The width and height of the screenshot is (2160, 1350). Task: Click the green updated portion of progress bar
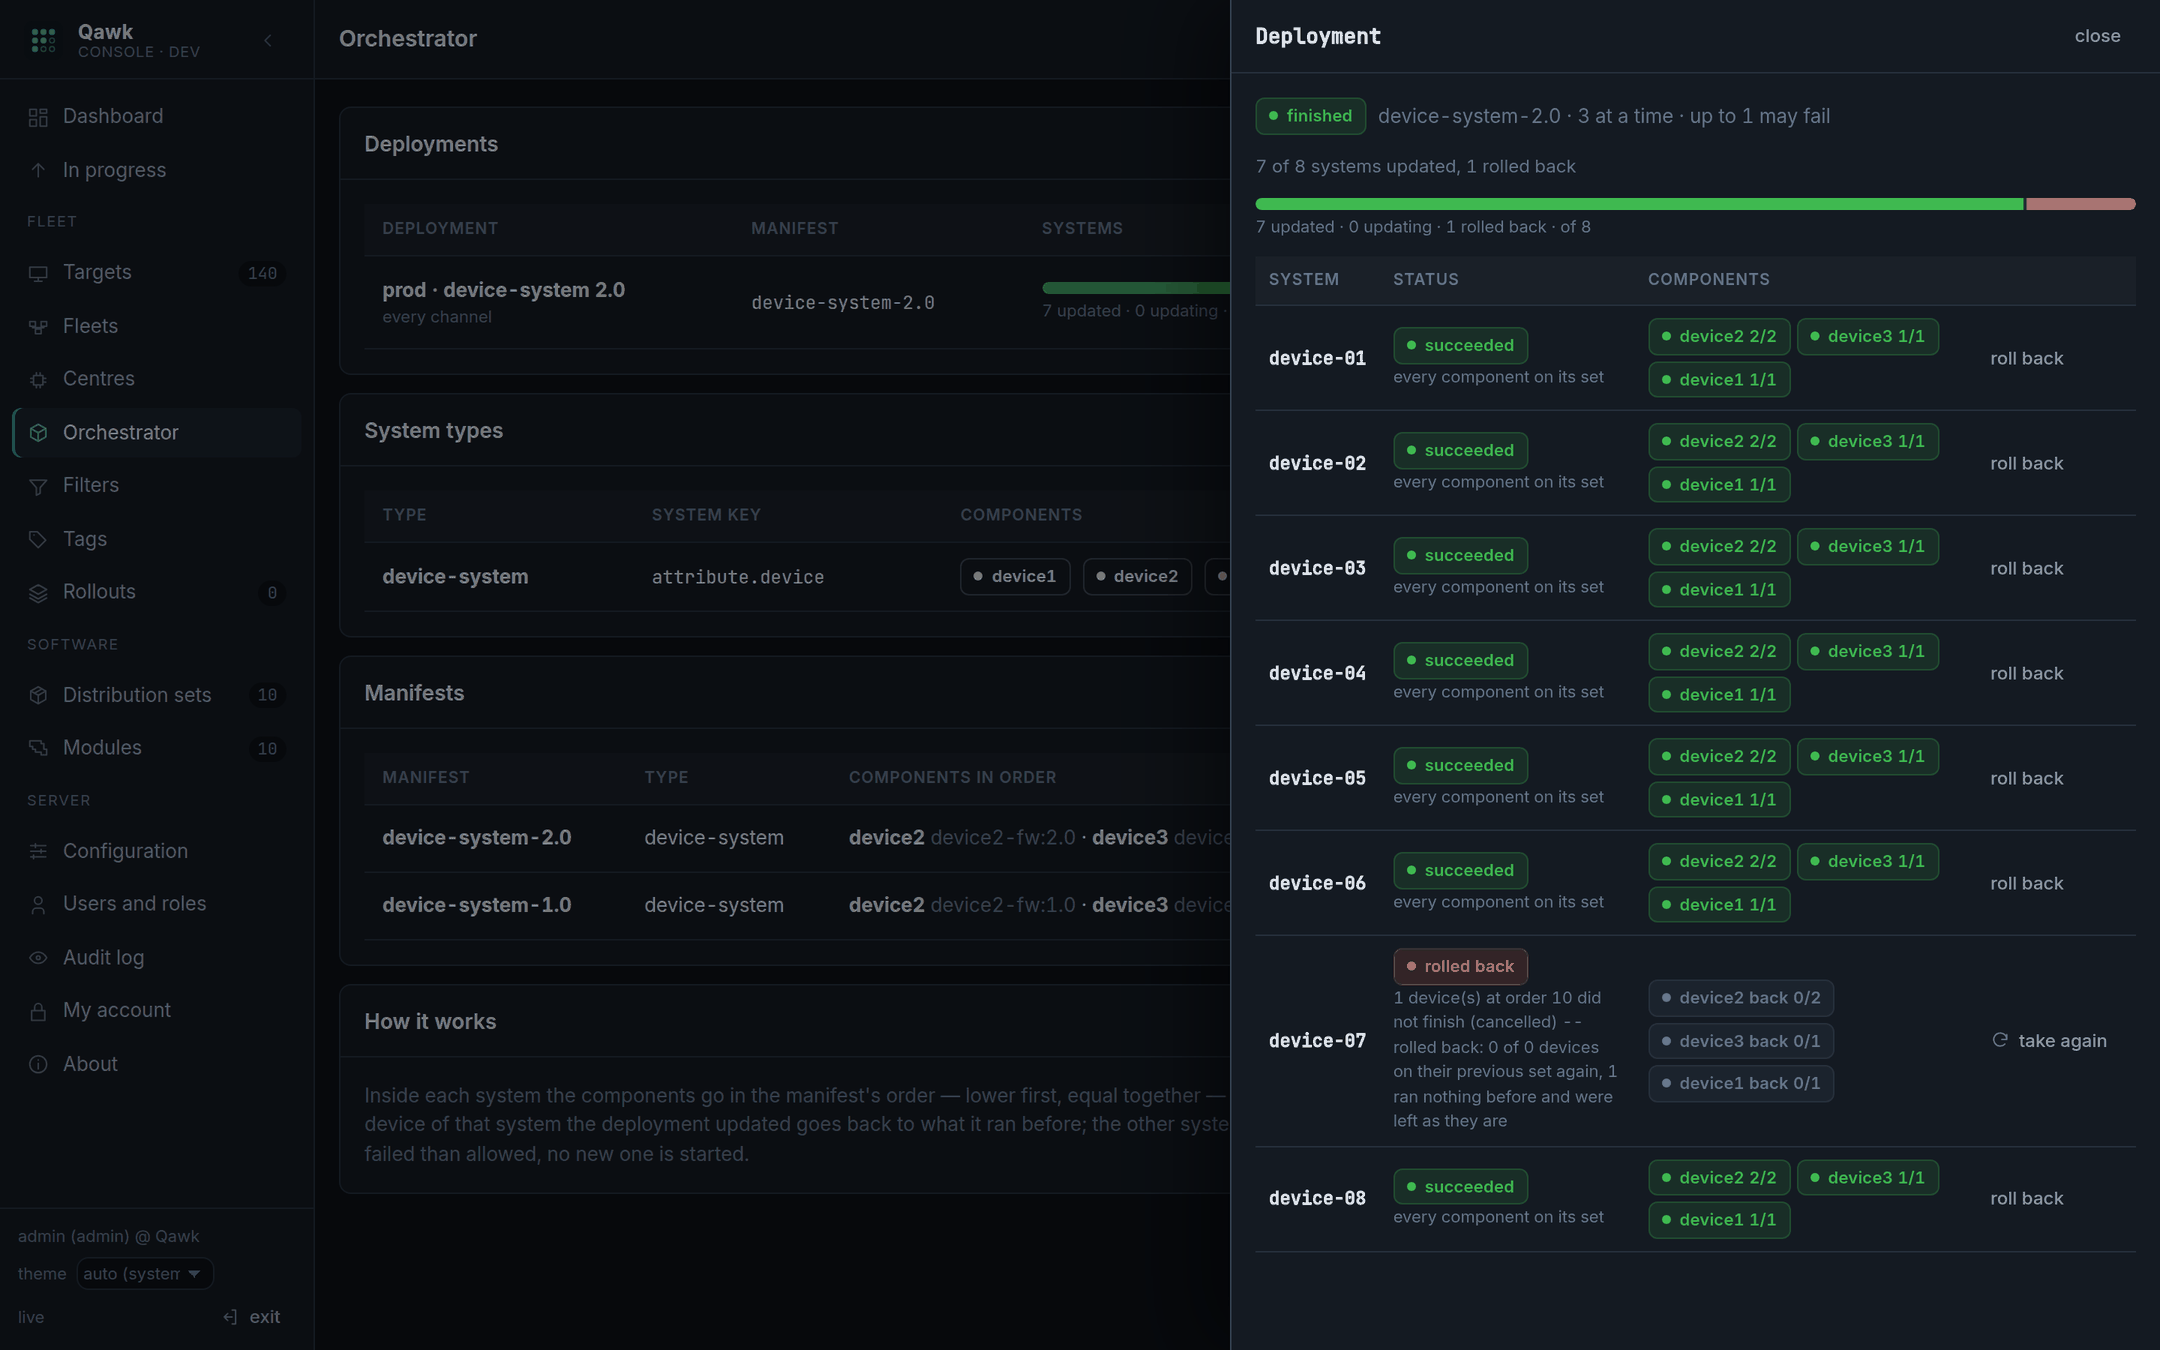[1640, 204]
